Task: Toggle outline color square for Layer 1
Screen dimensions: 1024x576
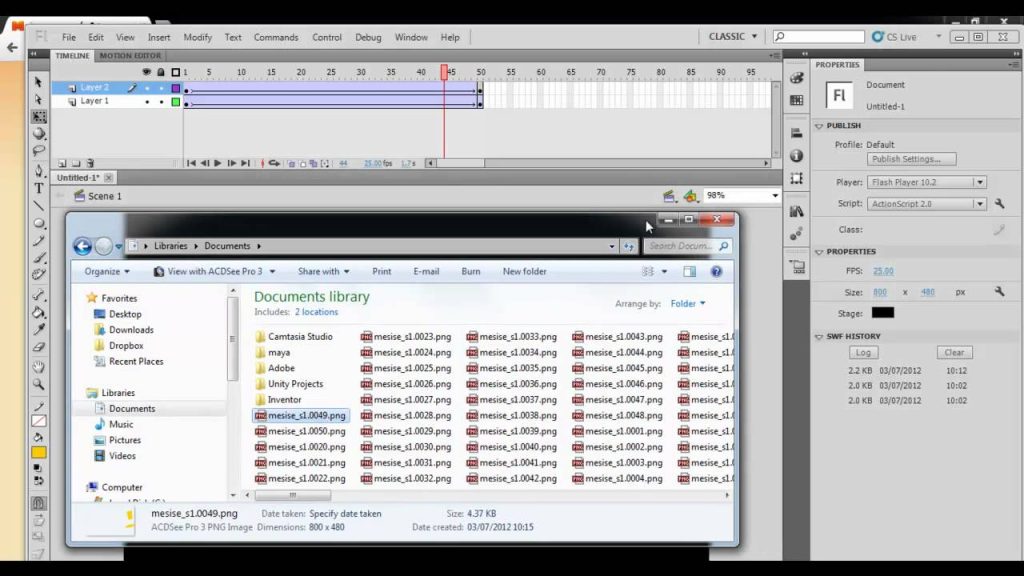Action: (x=176, y=102)
